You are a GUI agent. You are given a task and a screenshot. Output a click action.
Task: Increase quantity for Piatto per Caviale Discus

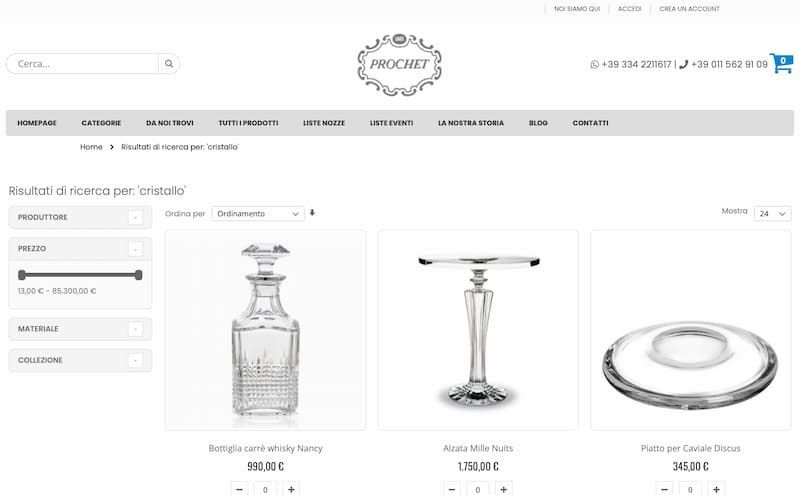coord(716,489)
